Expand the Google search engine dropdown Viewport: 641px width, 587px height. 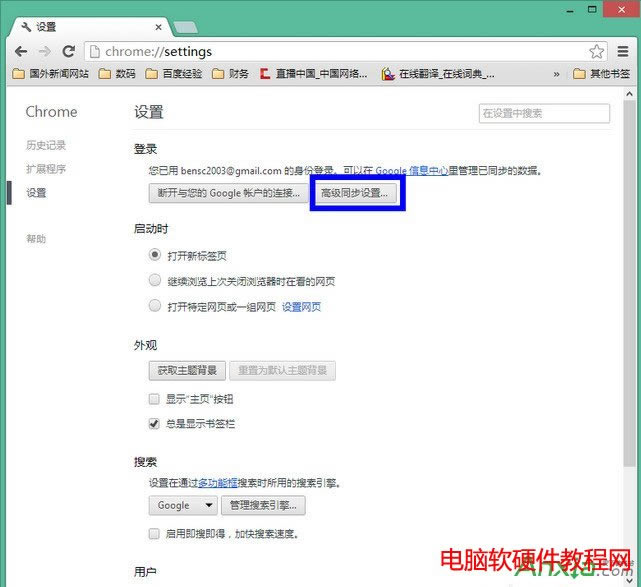tap(183, 506)
